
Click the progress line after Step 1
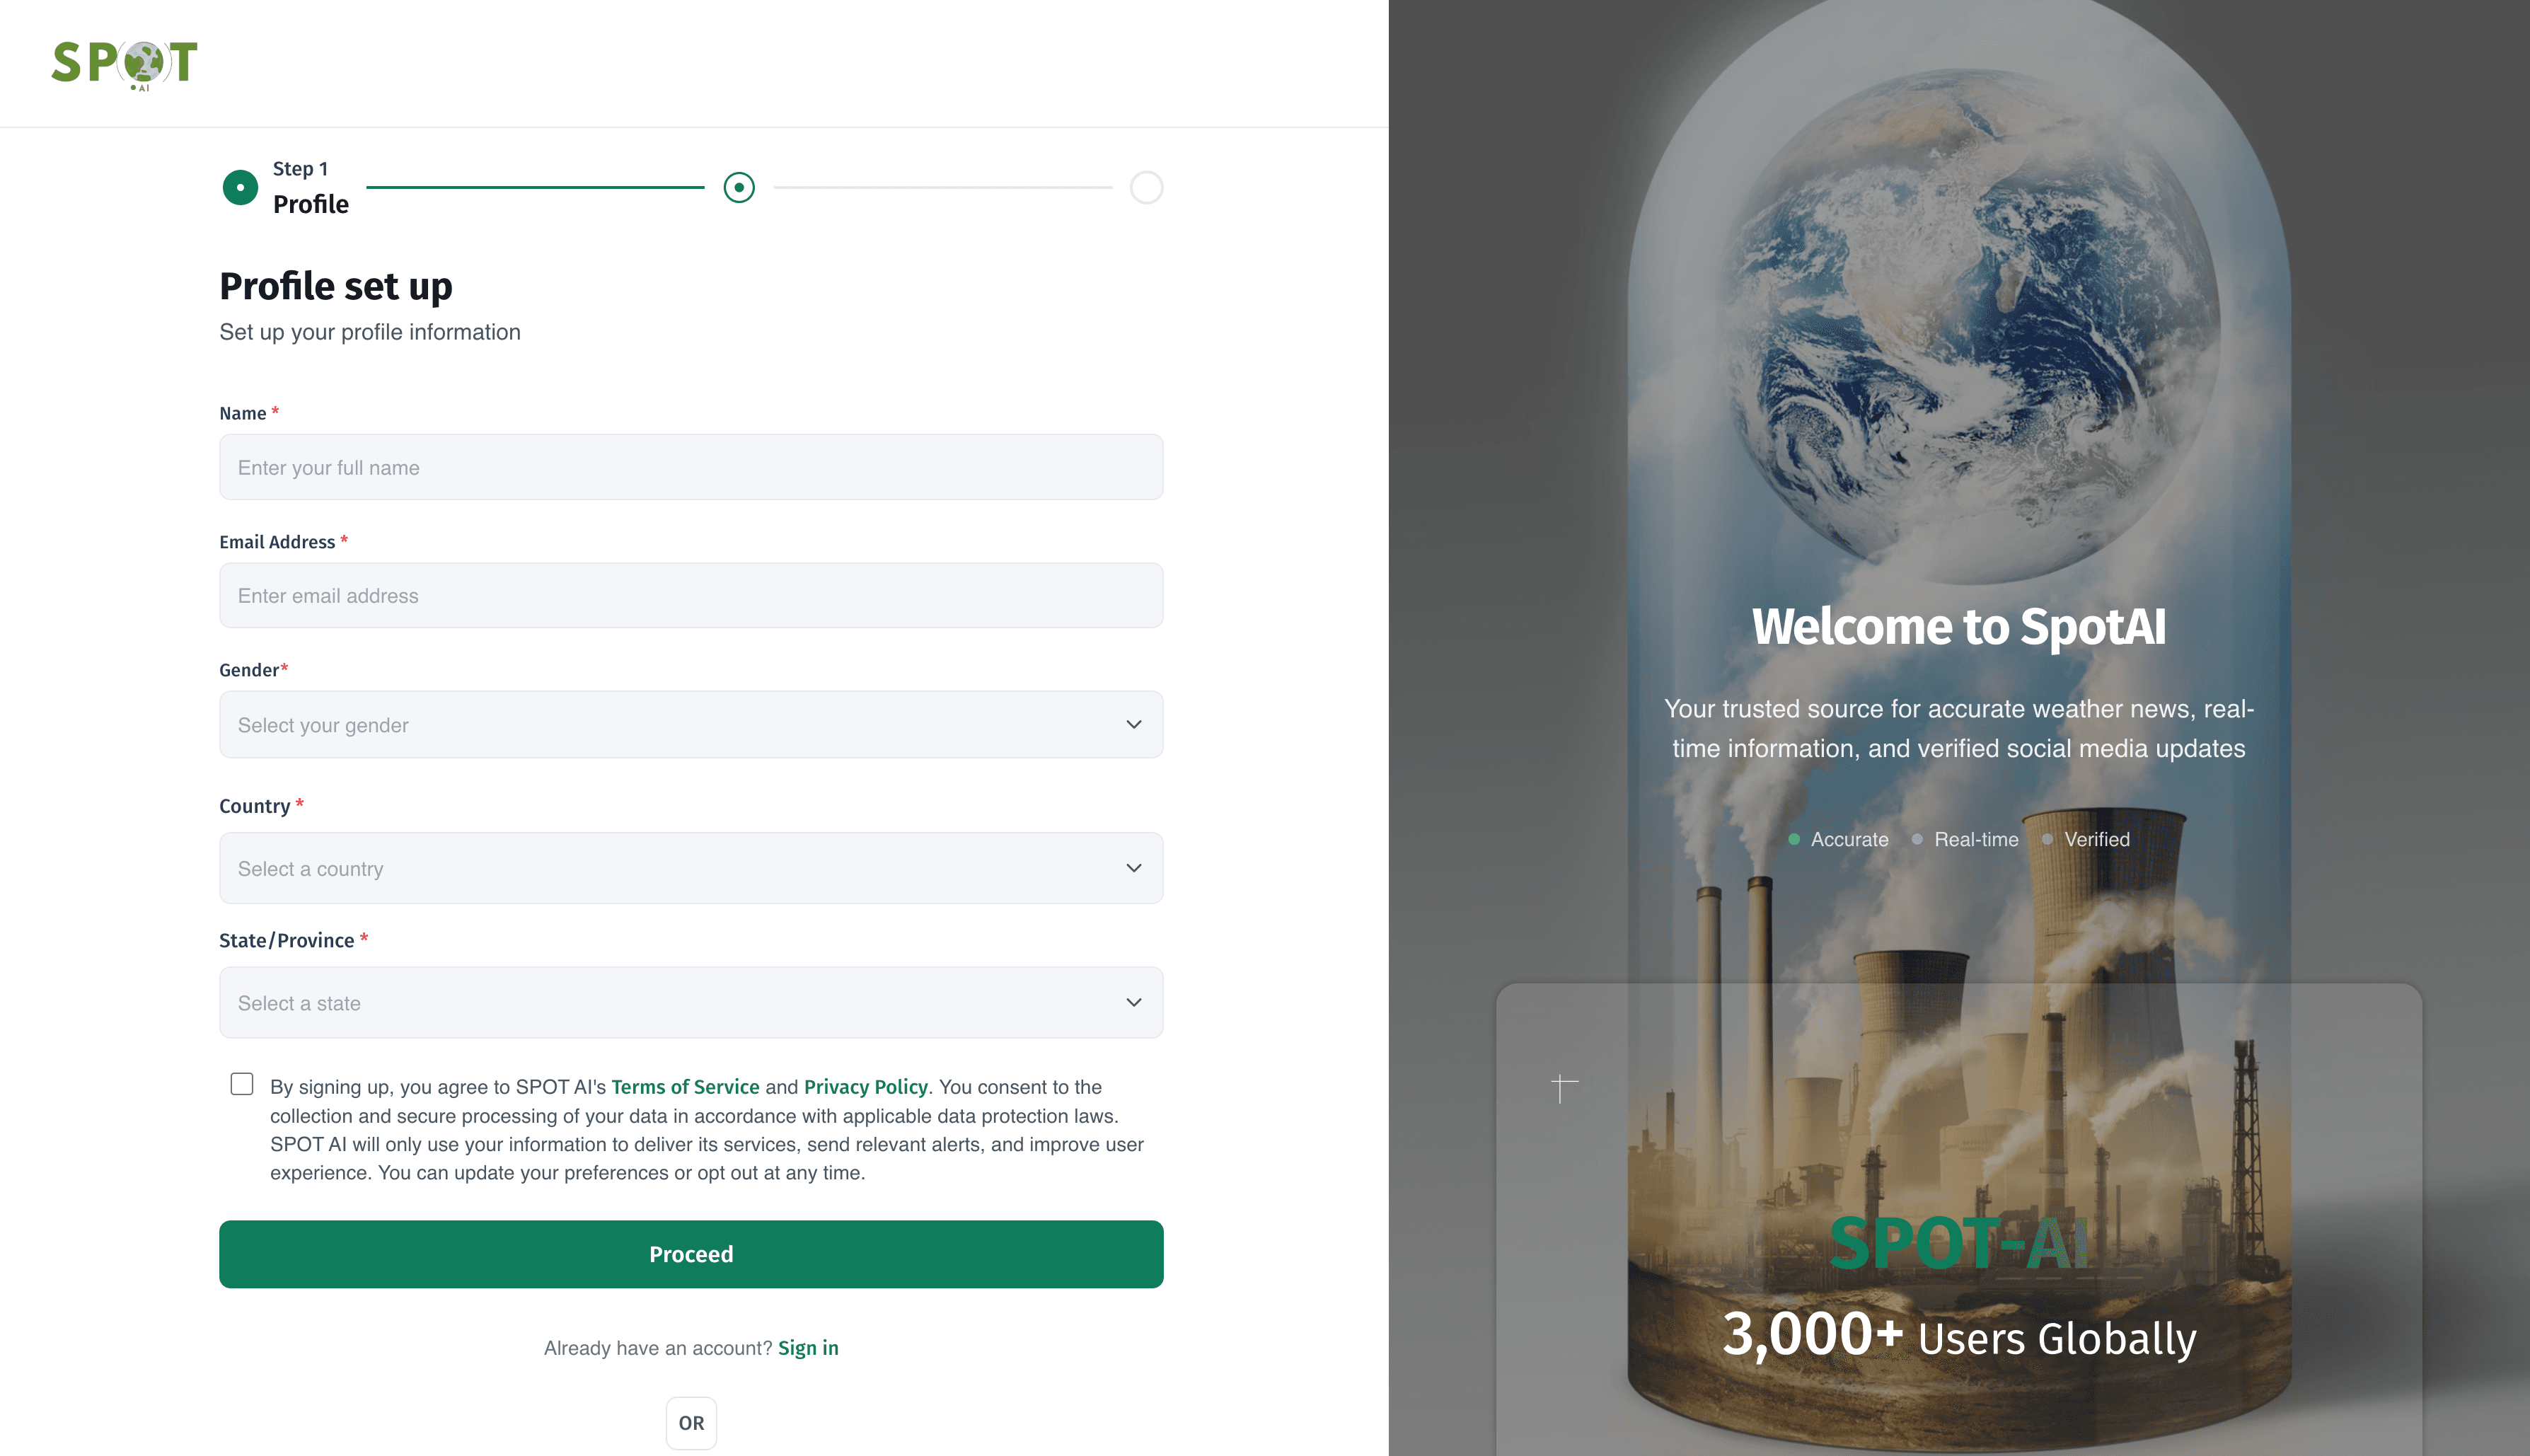coord(535,187)
